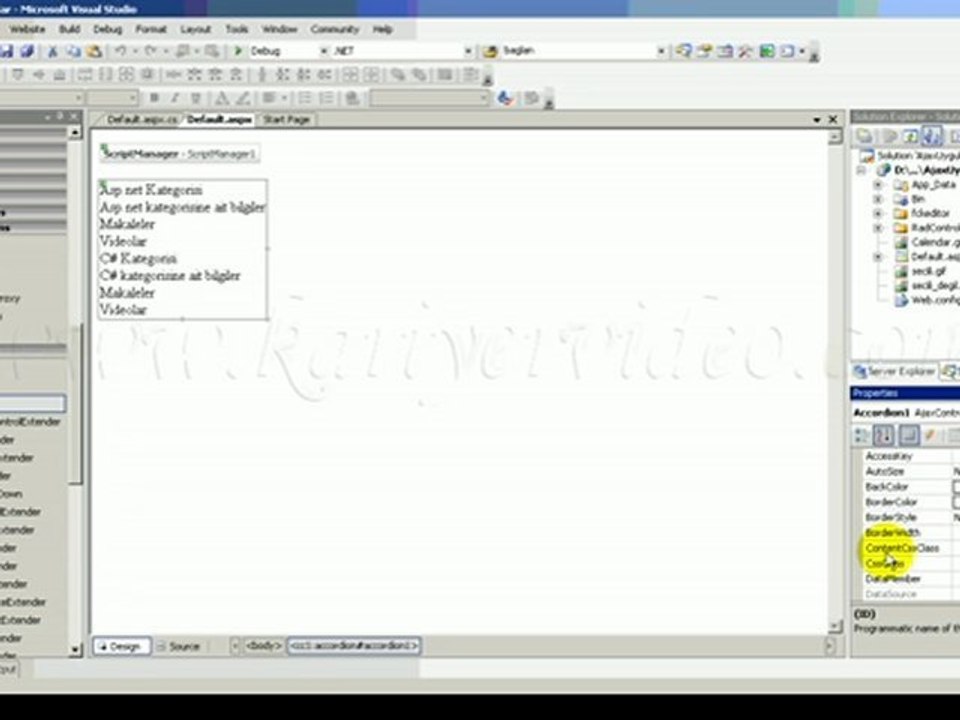Expand the App_Data folder node

point(878,184)
